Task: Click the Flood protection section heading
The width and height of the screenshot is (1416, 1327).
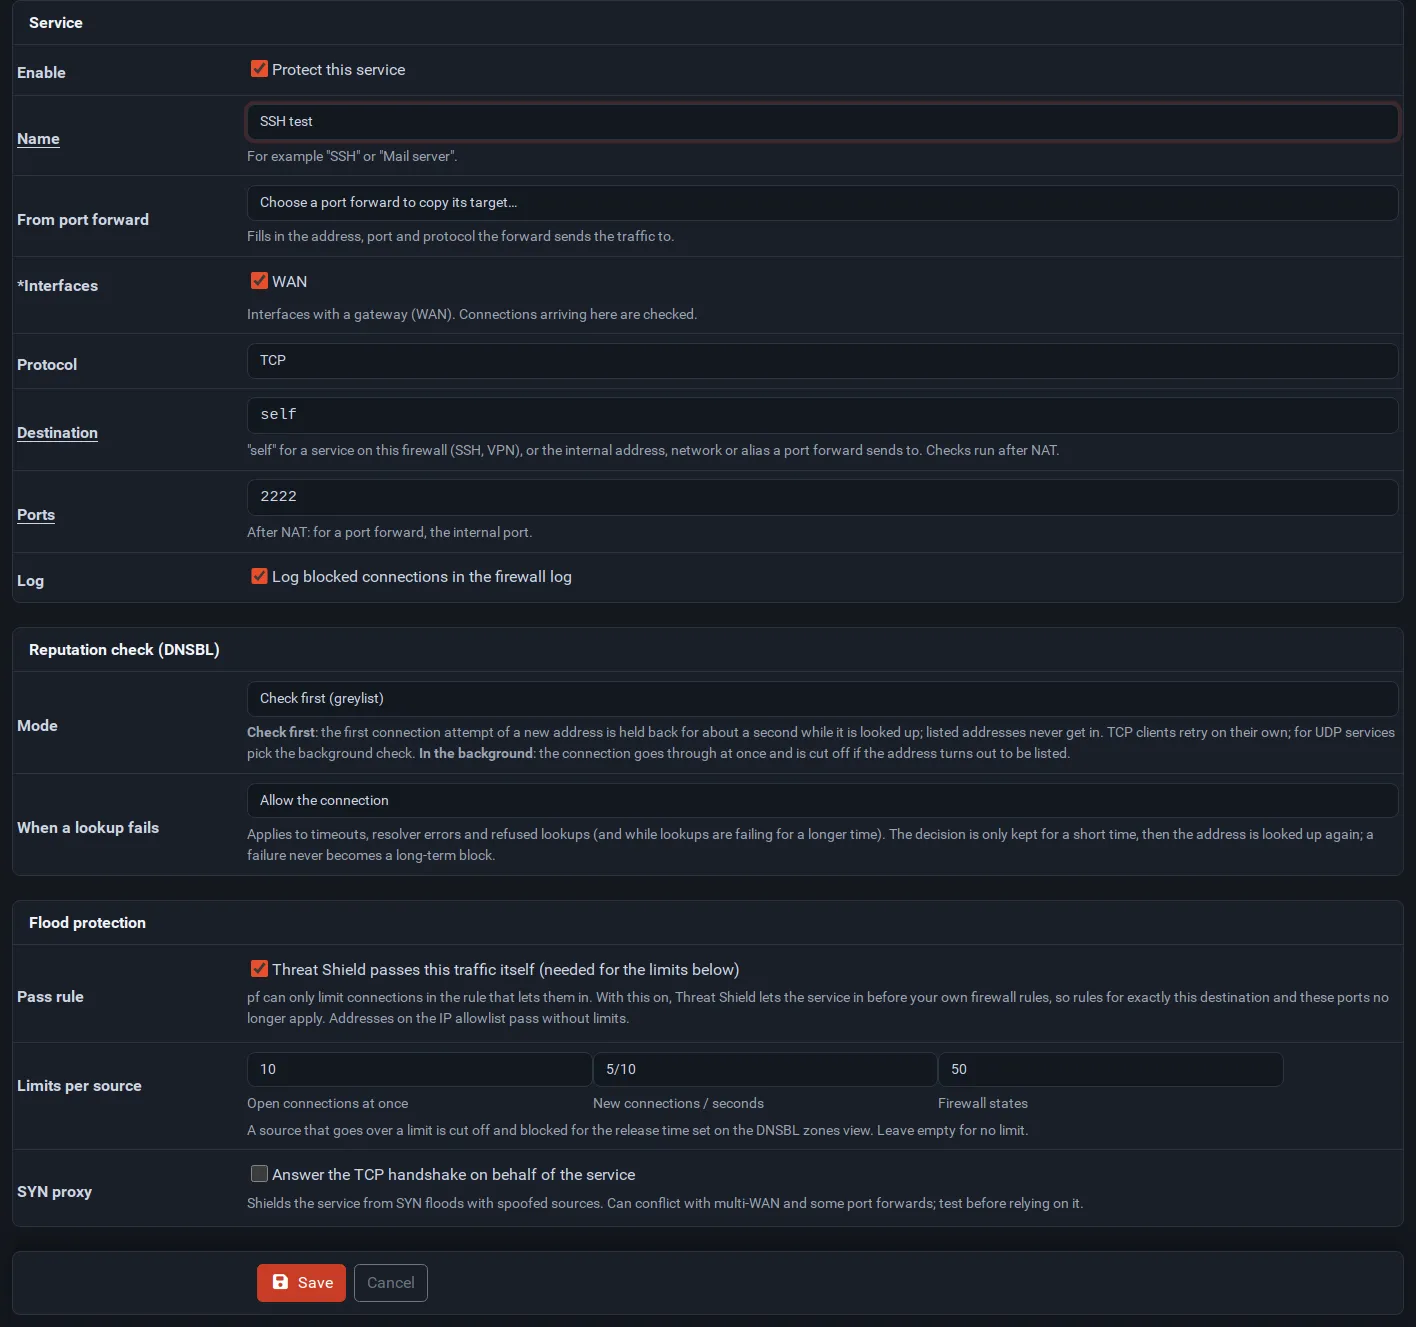Action: coord(87,923)
